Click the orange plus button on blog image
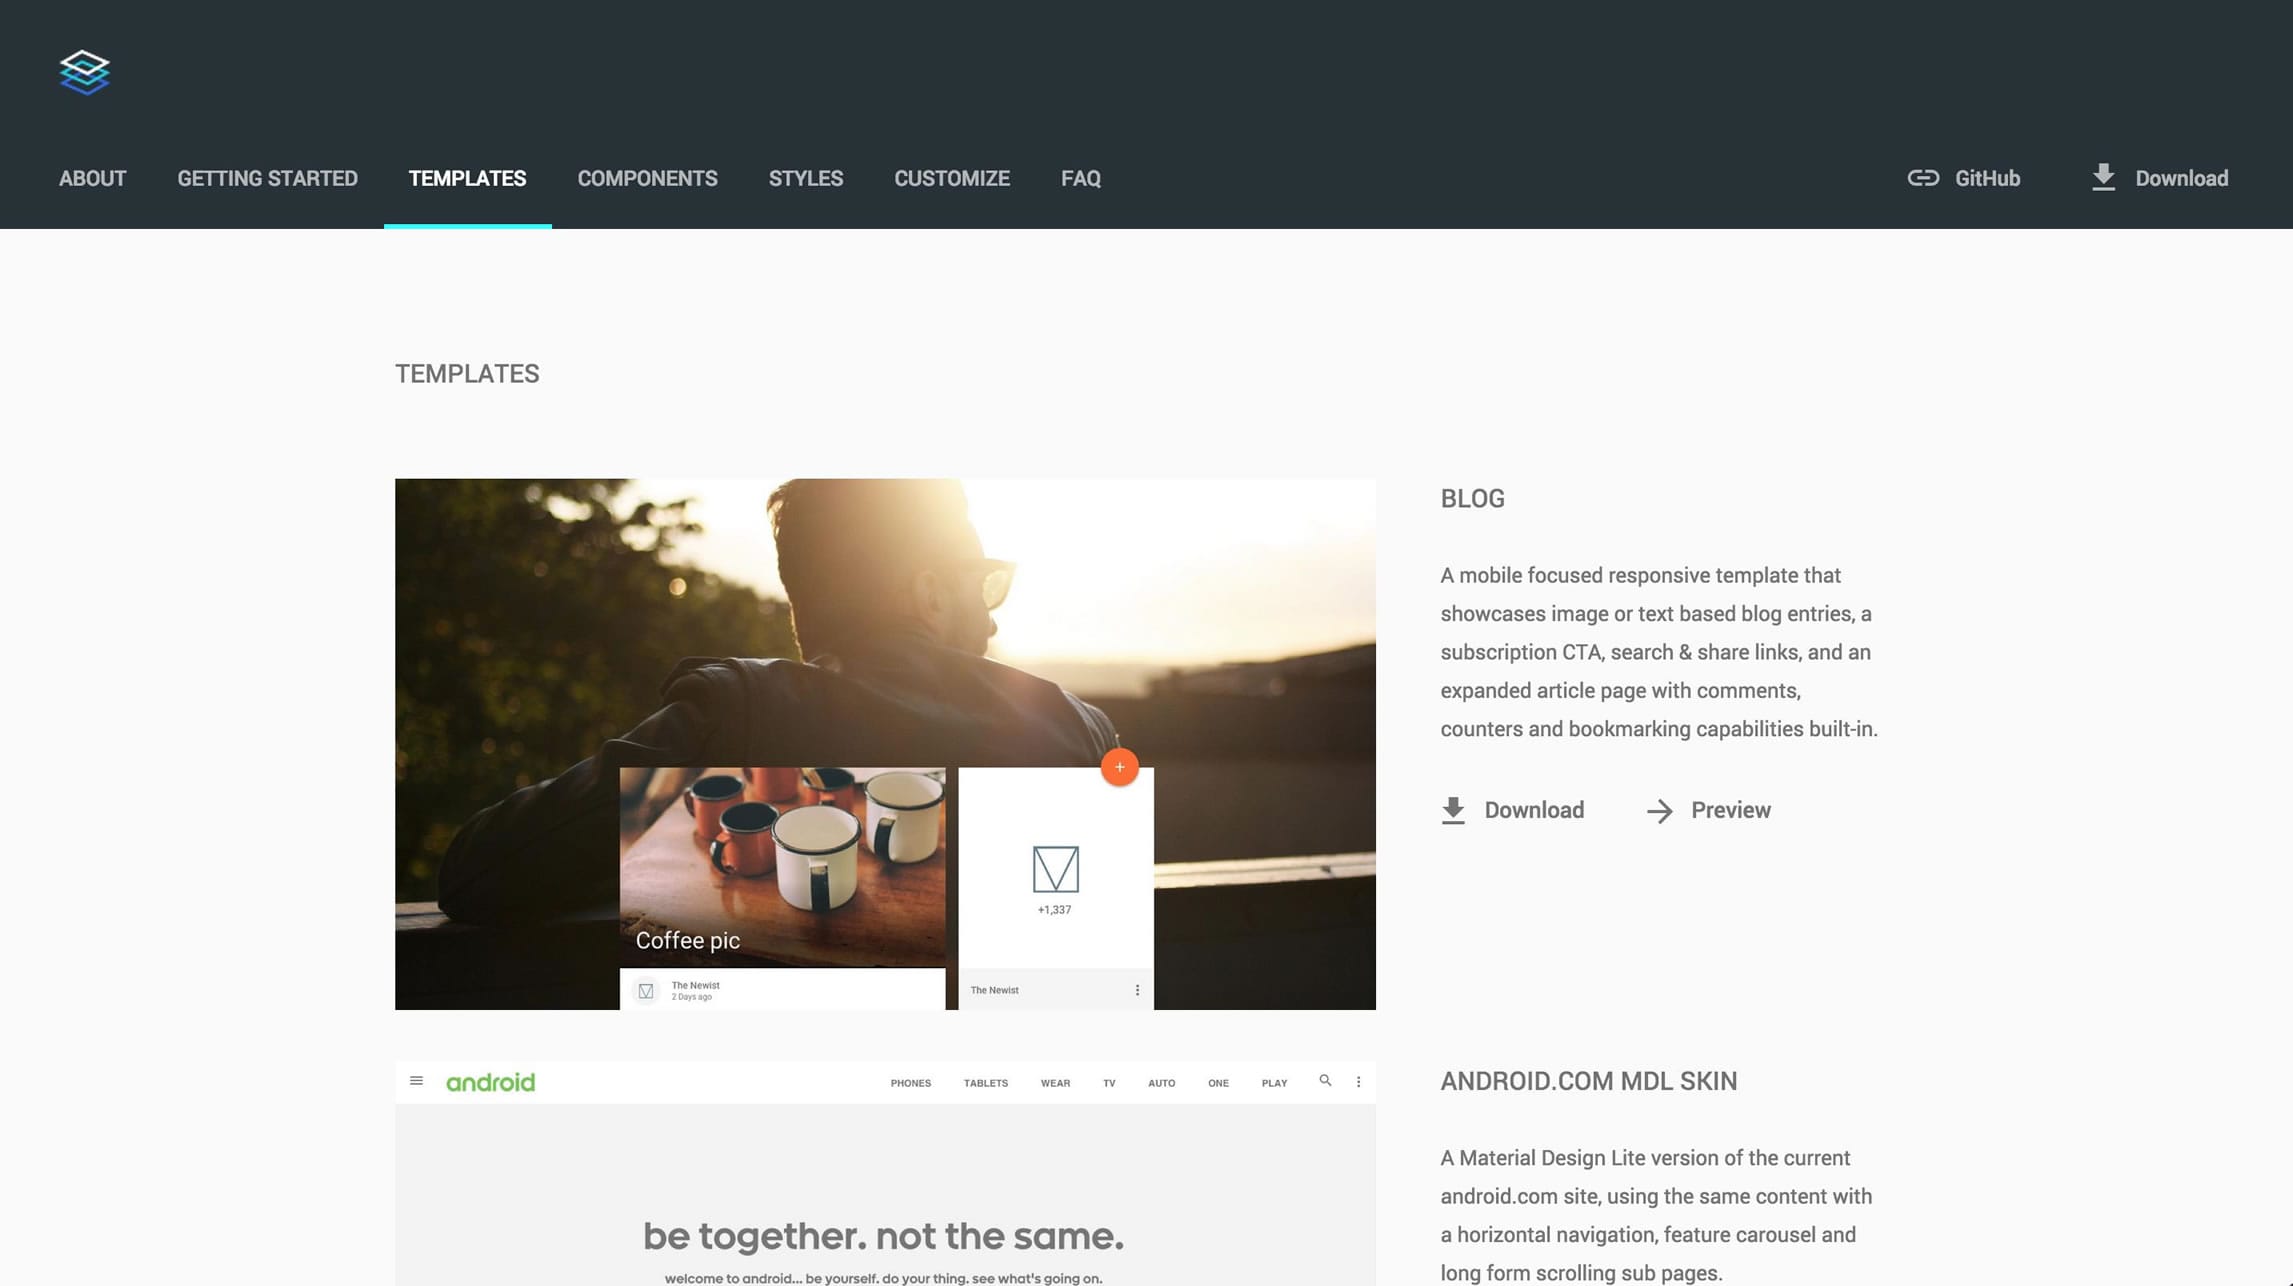Image resolution: width=2293 pixels, height=1286 pixels. [x=1120, y=767]
